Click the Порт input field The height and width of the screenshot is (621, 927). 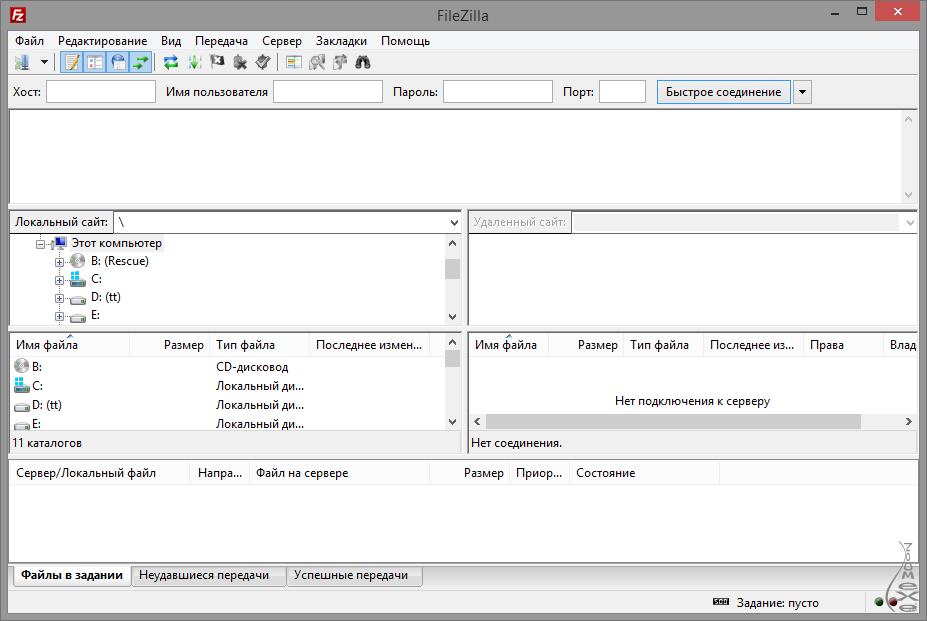pyautogui.click(x=622, y=92)
